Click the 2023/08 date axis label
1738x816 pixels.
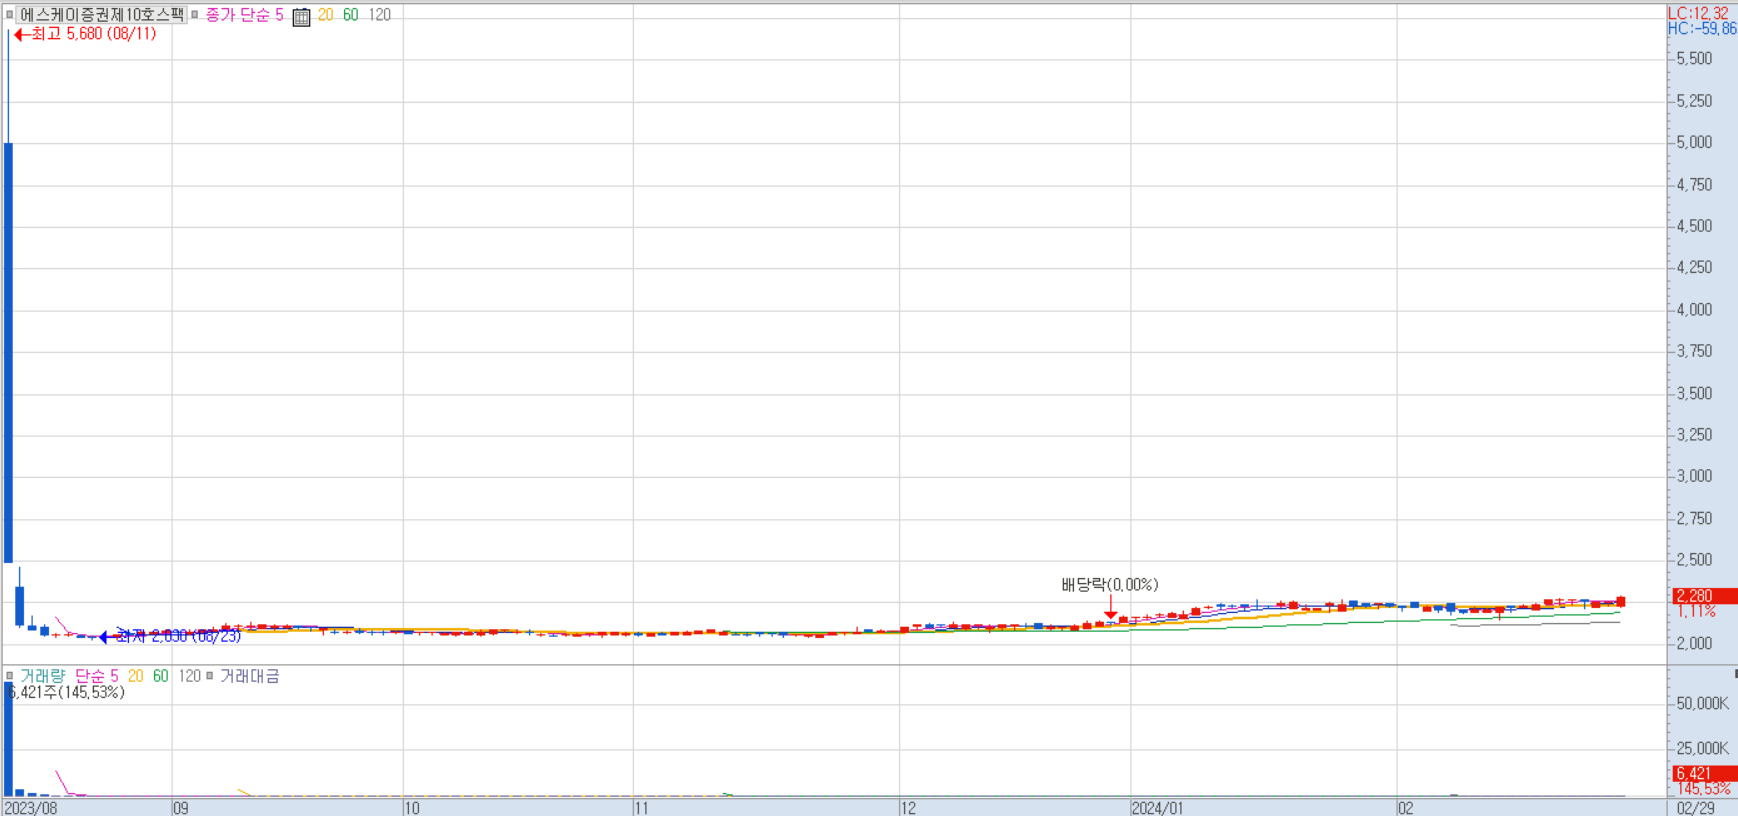(x=31, y=808)
